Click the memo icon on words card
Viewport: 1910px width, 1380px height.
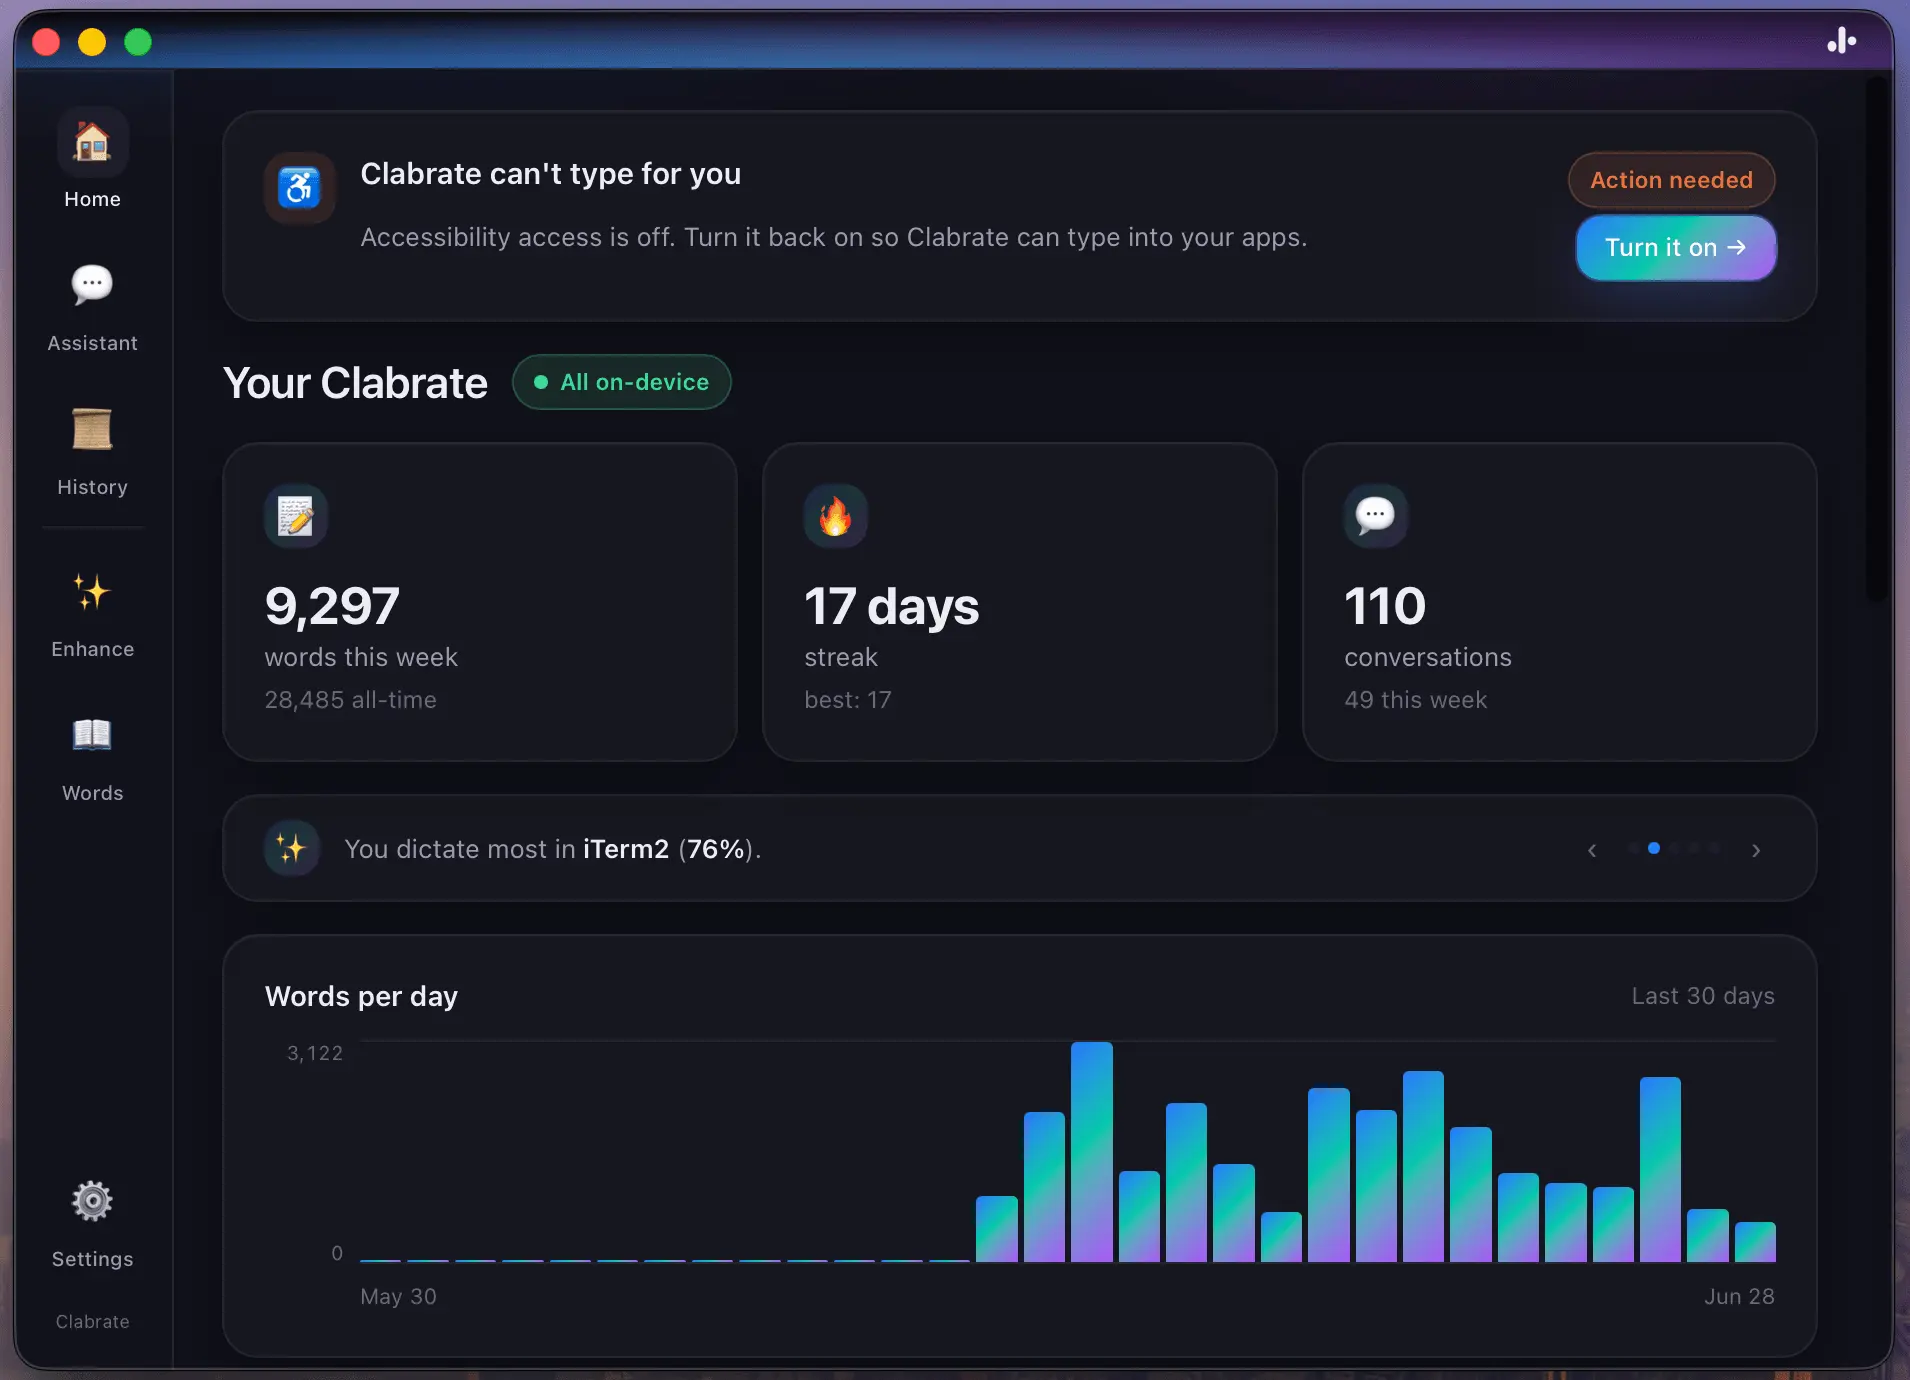pos(296,516)
